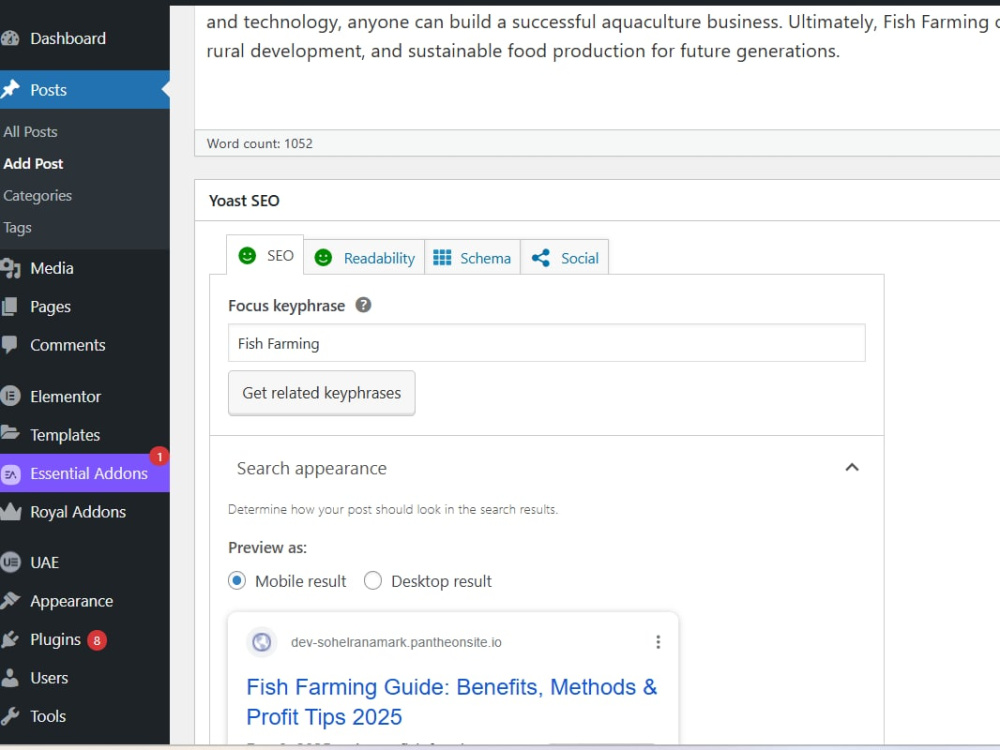Click the Users person icon
The width and height of the screenshot is (1000, 750).
tap(10, 678)
